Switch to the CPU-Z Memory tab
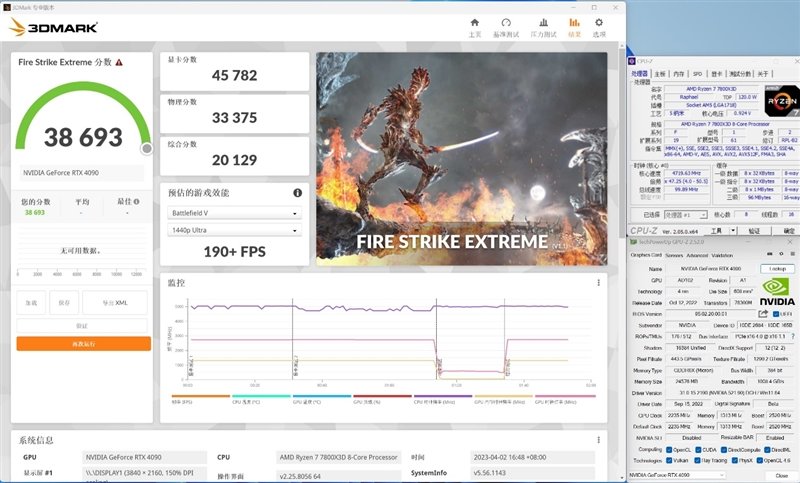 (x=678, y=74)
